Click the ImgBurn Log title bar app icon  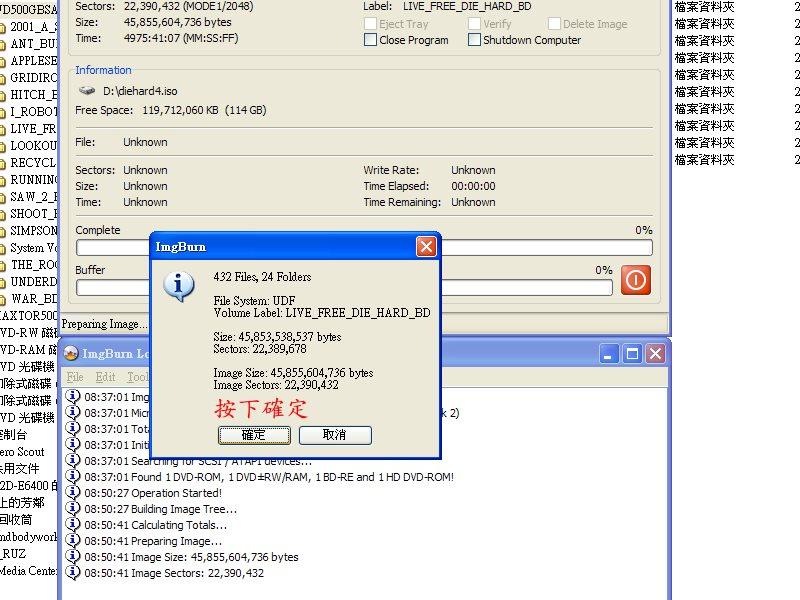(71, 353)
